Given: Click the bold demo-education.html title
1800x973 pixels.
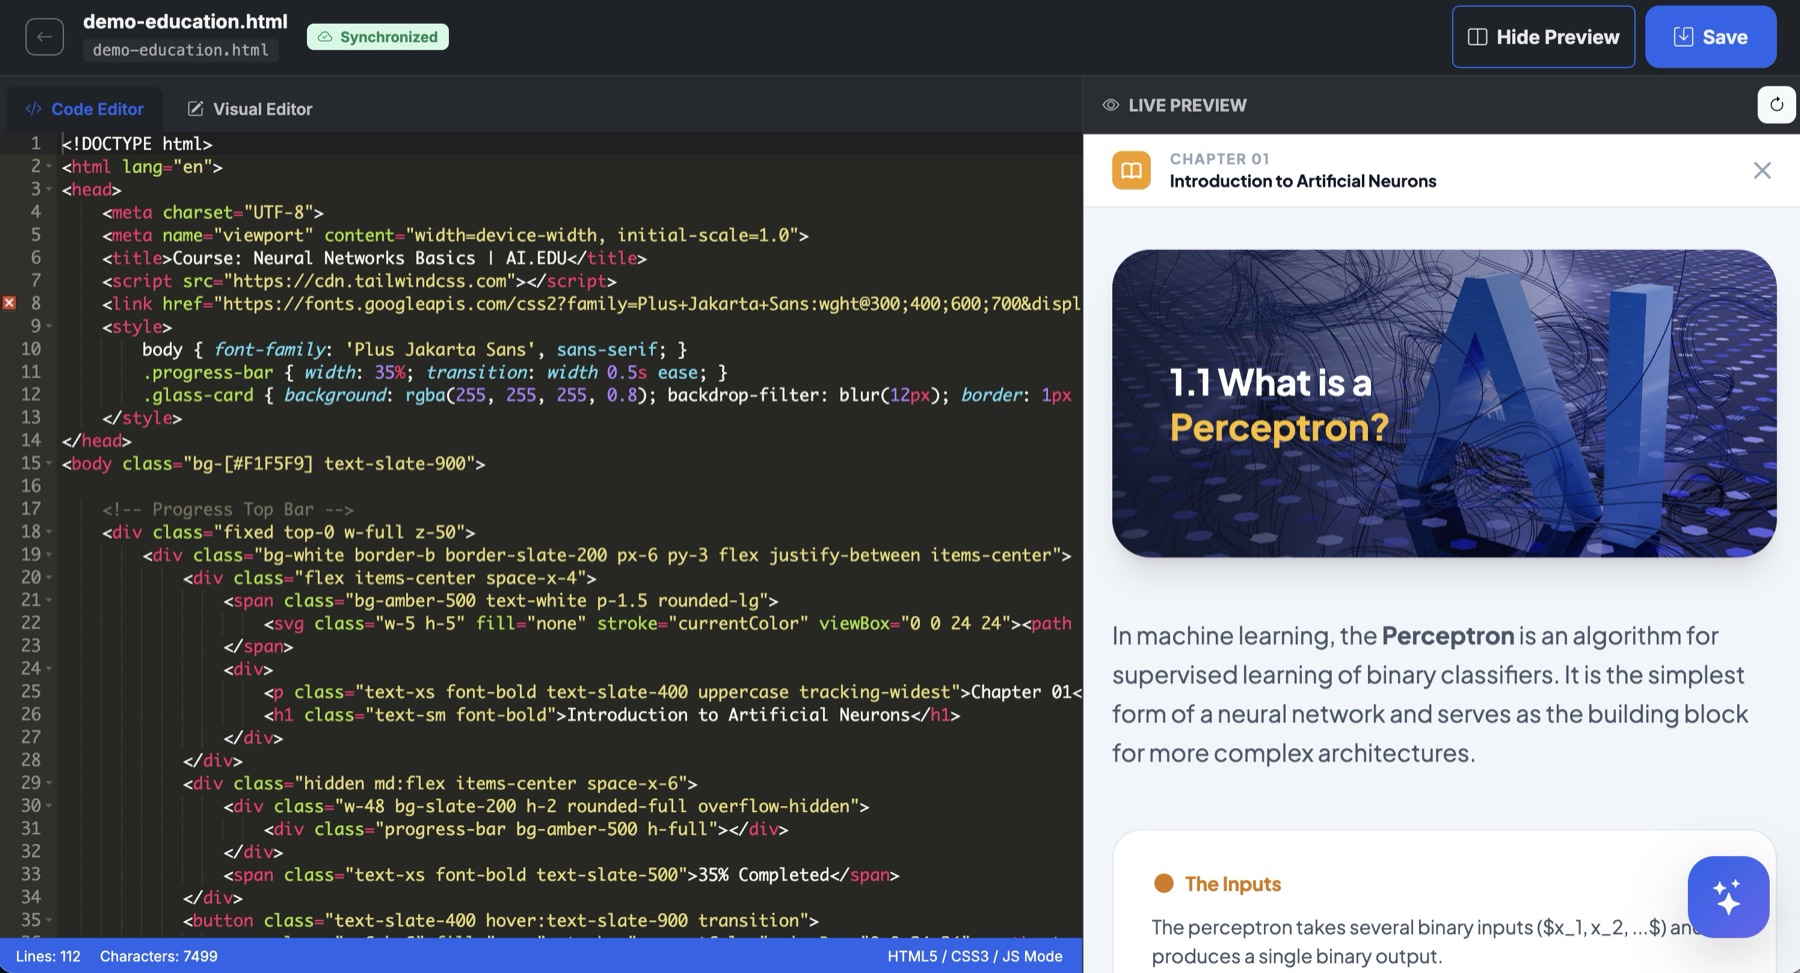Looking at the screenshot, I should [185, 21].
